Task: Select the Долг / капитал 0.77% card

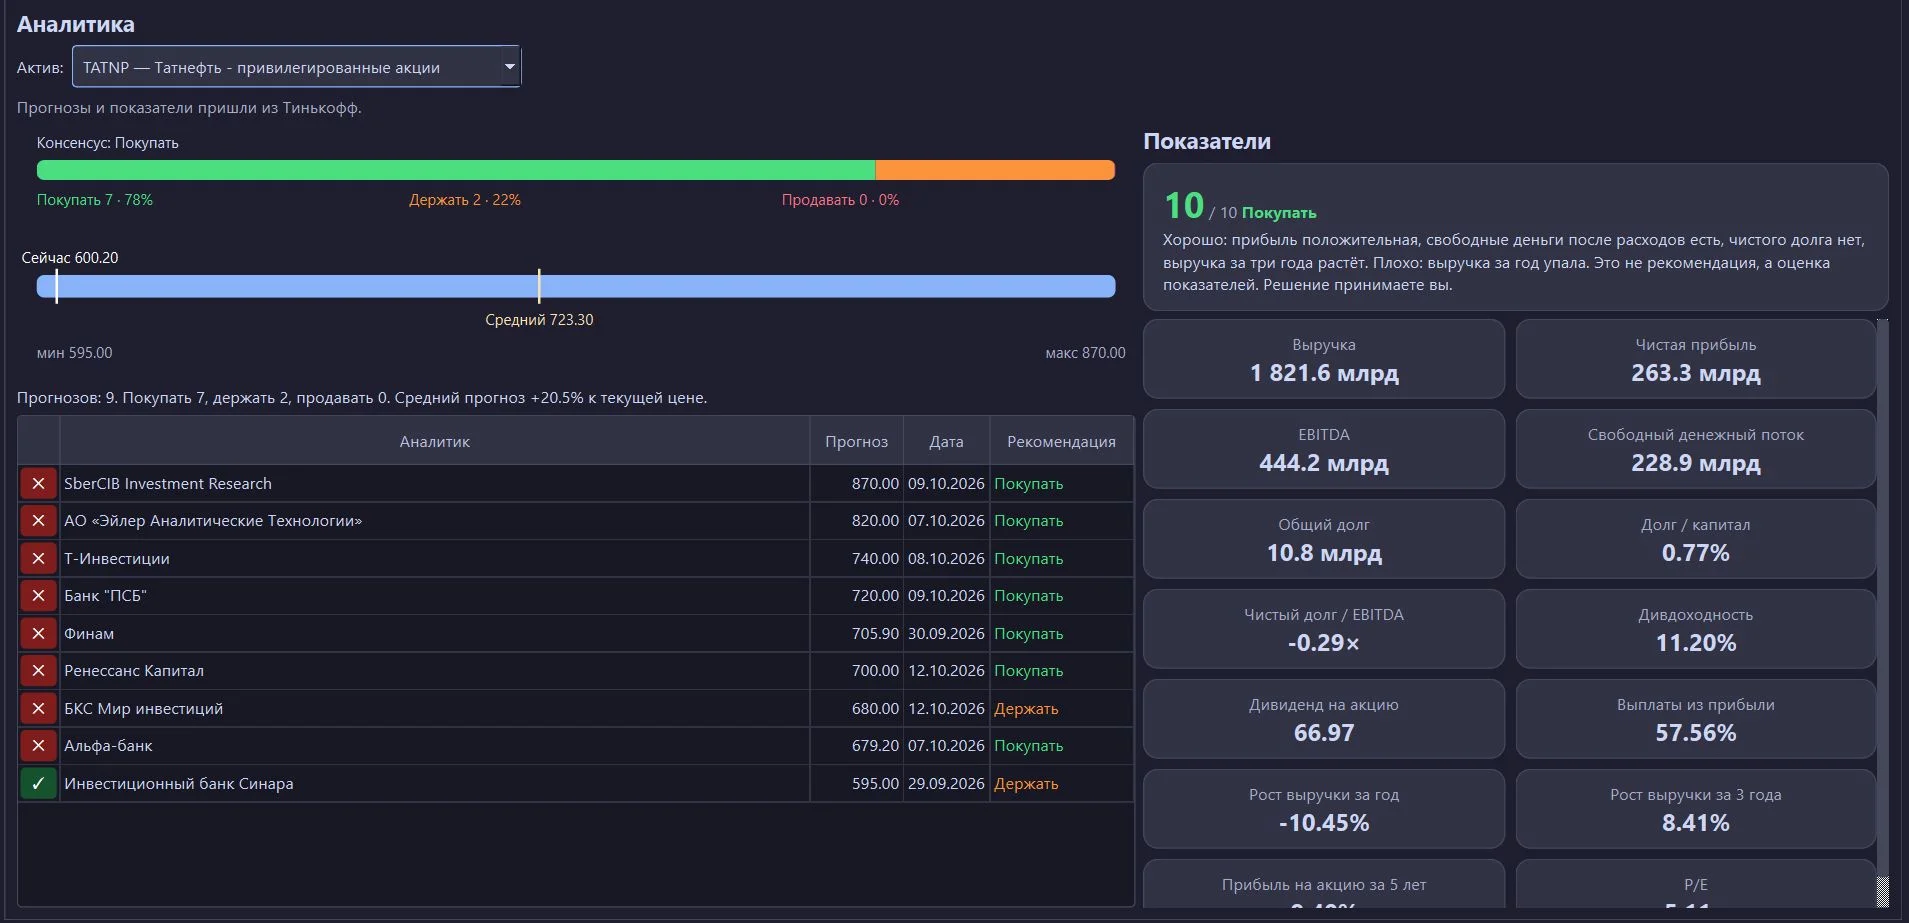Action: point(1696,539)
